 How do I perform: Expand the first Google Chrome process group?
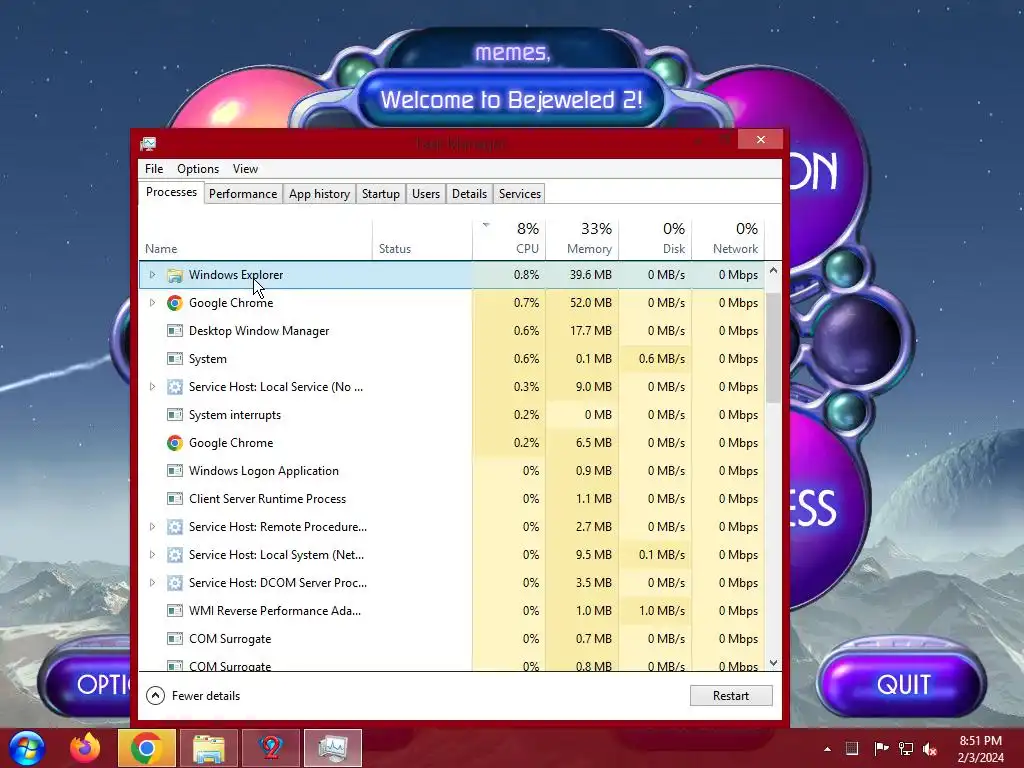152,303
